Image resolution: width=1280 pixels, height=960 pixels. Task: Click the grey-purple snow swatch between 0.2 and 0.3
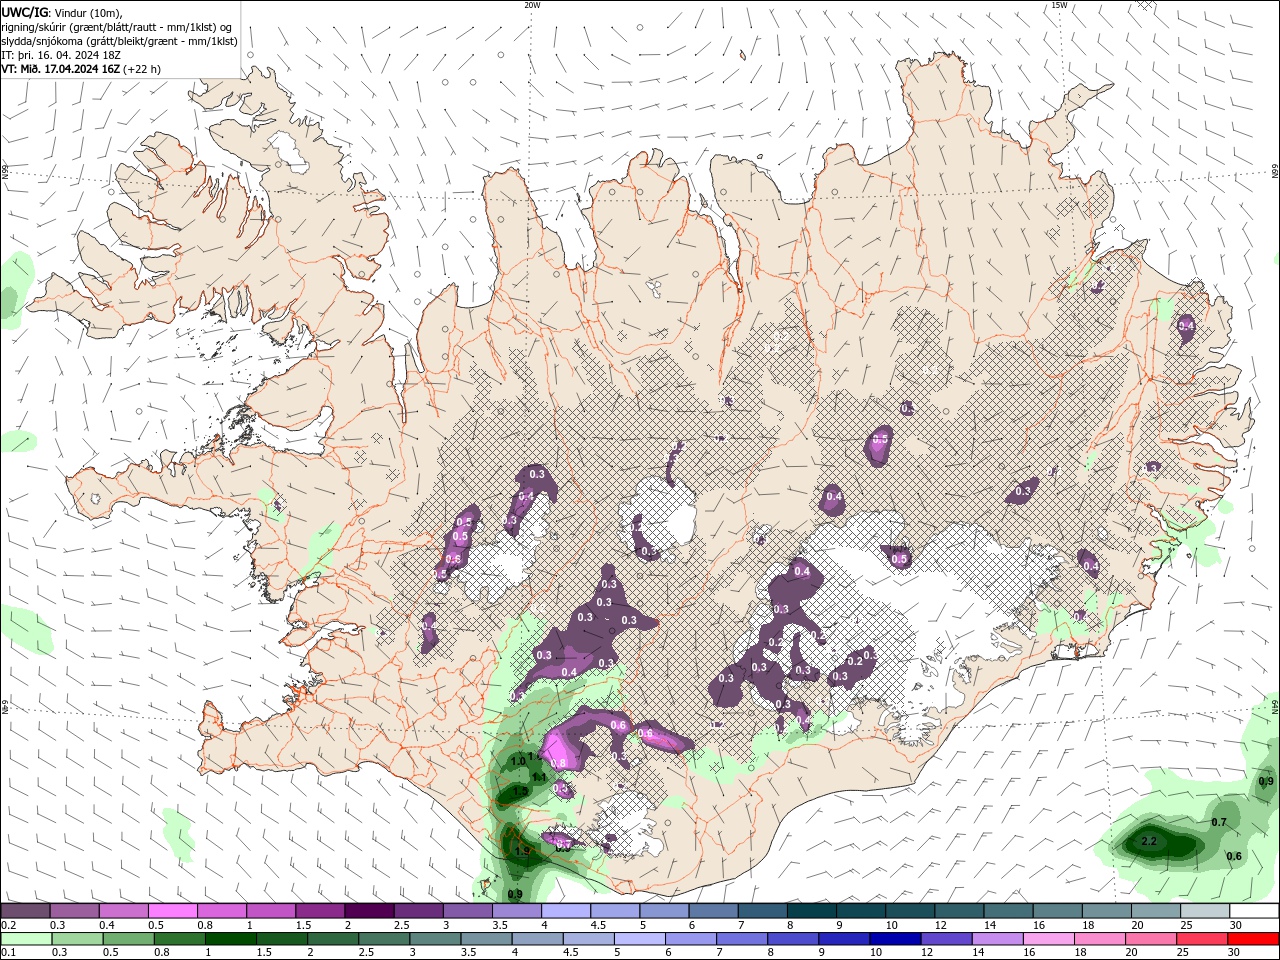click(x=26, y=911)
